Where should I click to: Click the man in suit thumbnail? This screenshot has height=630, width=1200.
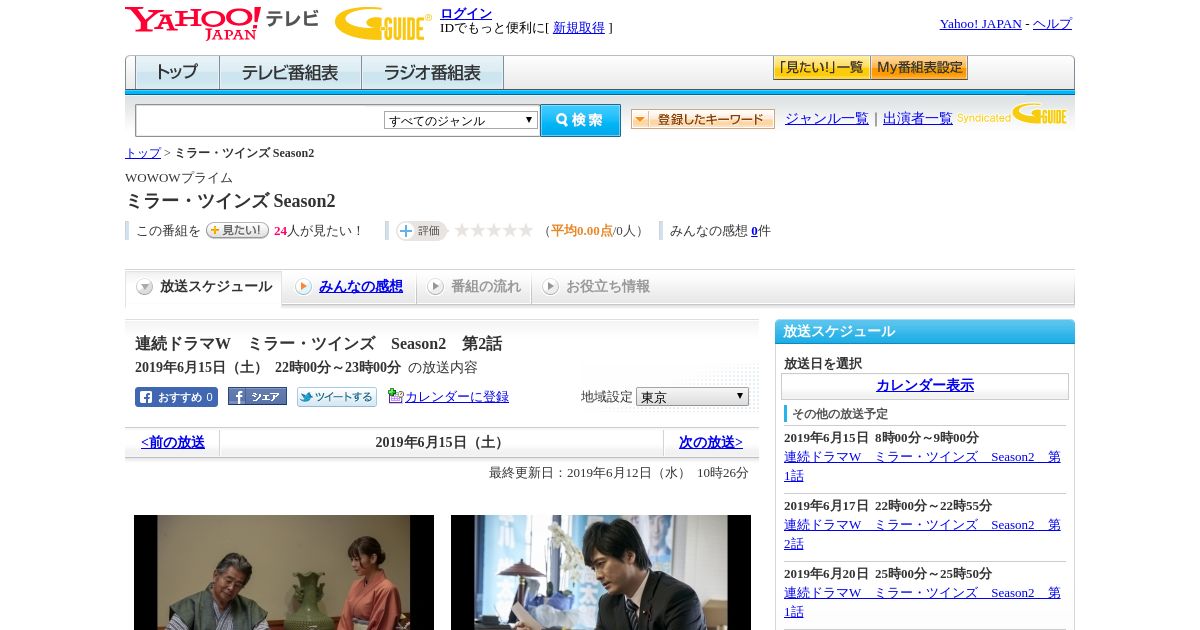pyautogui.click(x=601, y=572)
